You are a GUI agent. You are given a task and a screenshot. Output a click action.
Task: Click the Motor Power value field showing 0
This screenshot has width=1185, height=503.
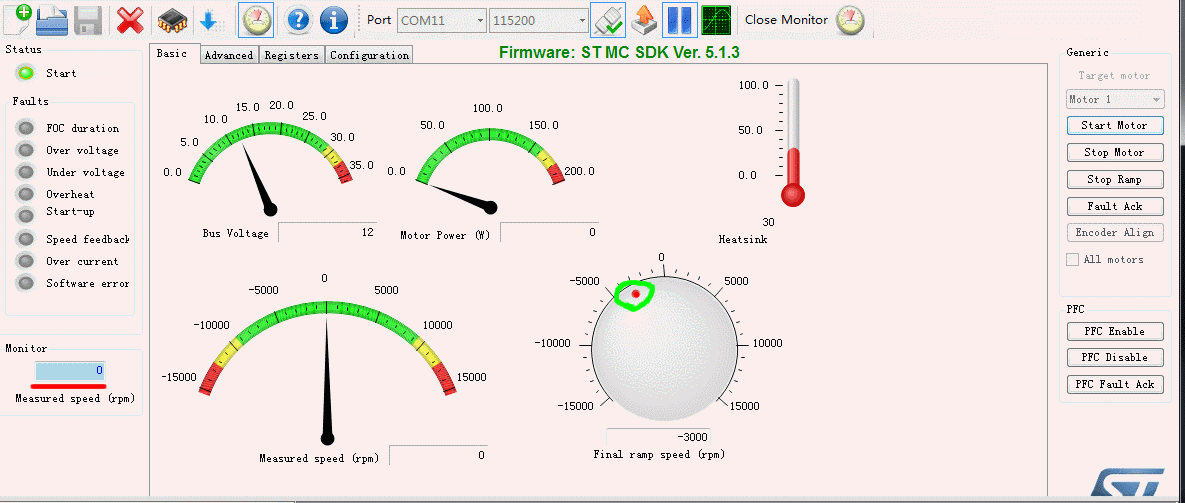(x=549, y=232)
